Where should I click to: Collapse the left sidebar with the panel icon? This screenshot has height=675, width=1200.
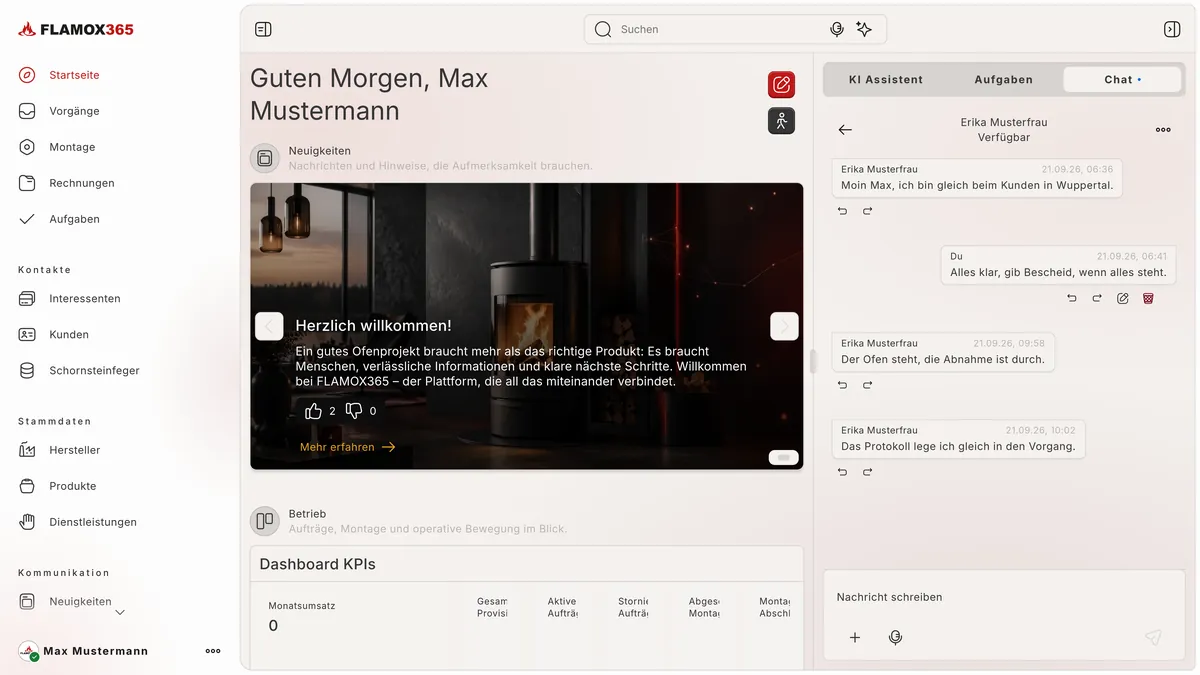click(263, 29)
